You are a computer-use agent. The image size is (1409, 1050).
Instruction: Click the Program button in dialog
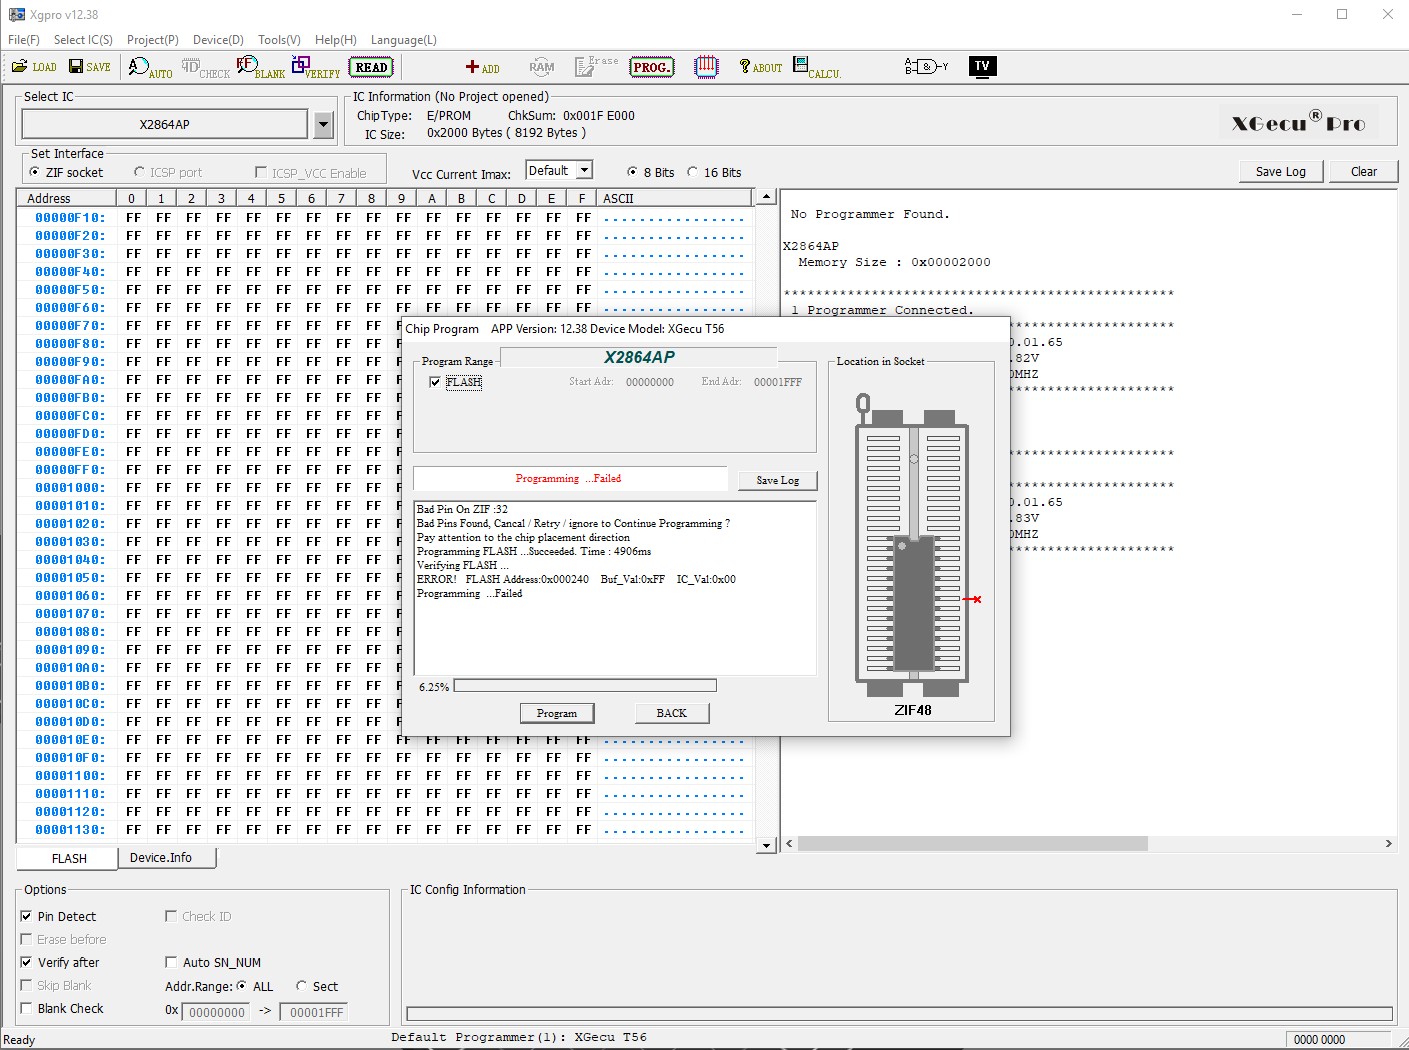[x=557, y=713]
